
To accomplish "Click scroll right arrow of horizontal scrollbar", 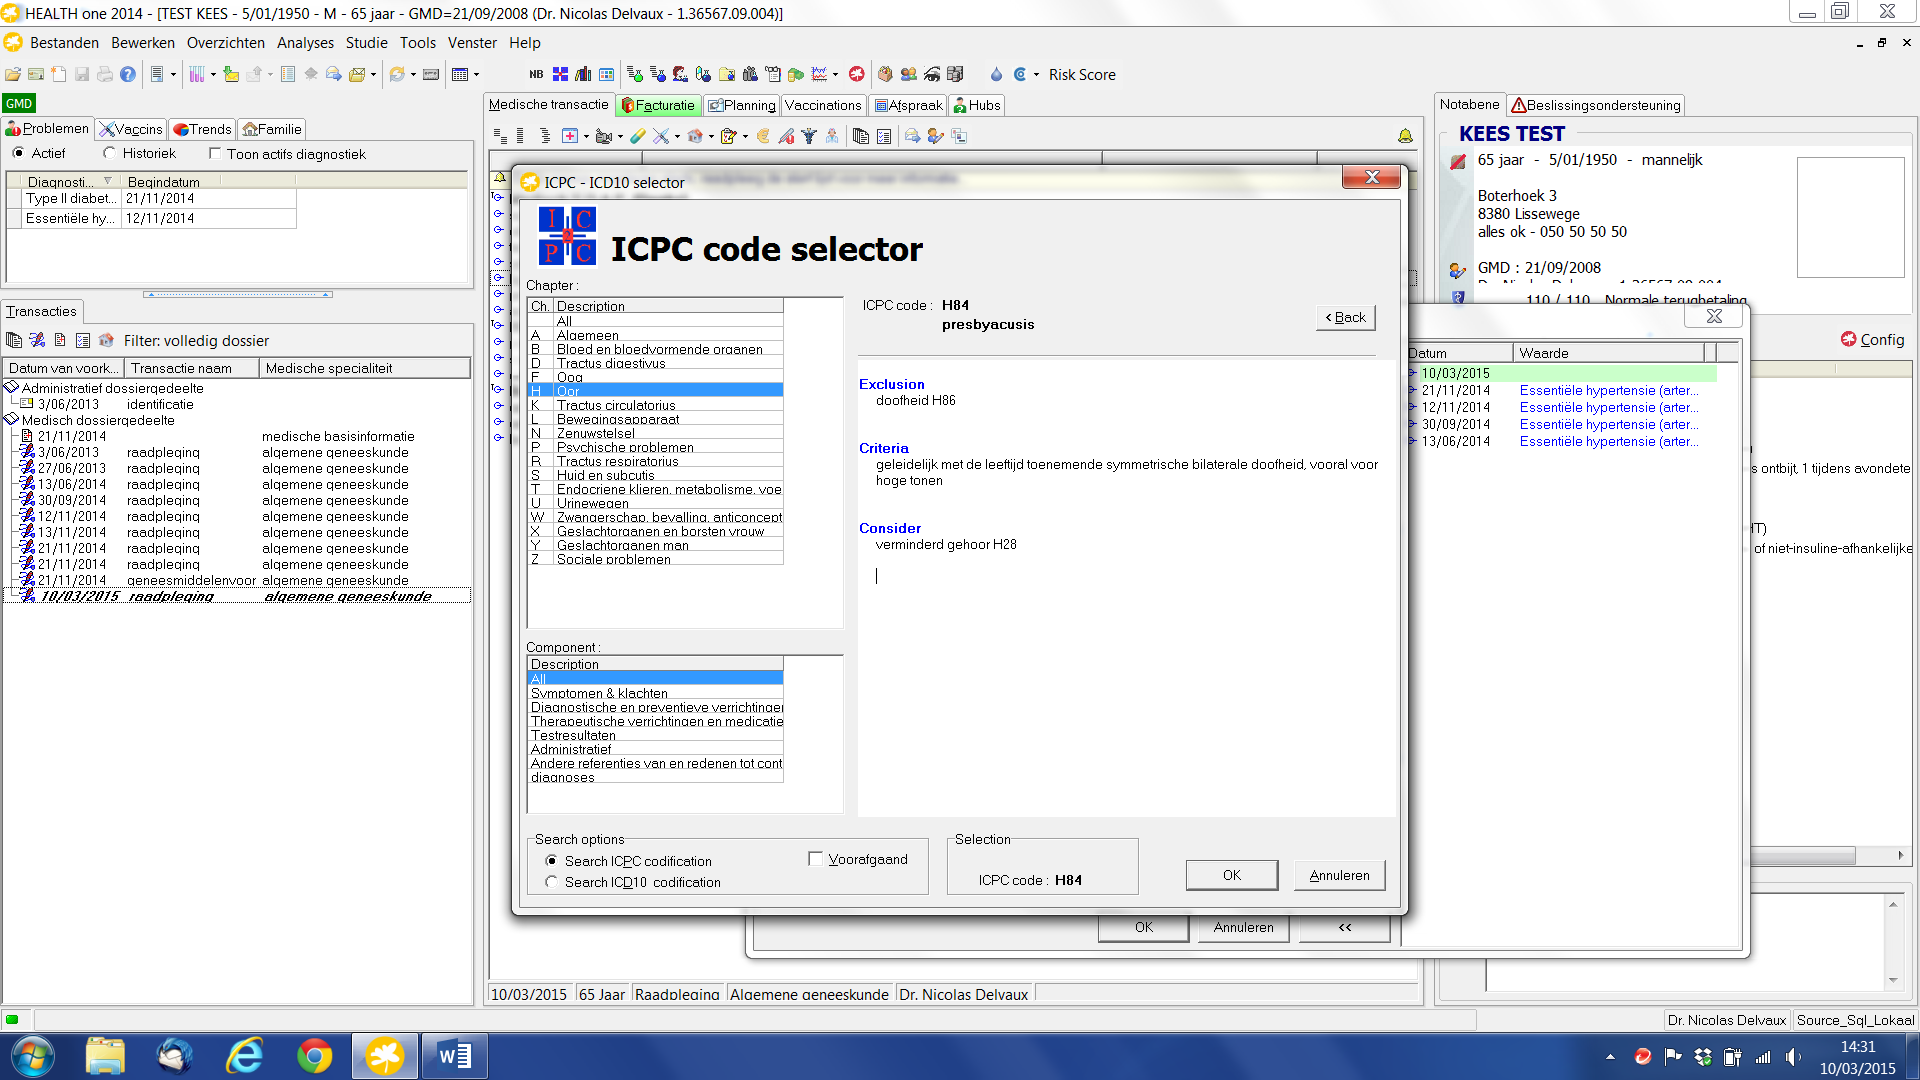I will click(1900, 856).
